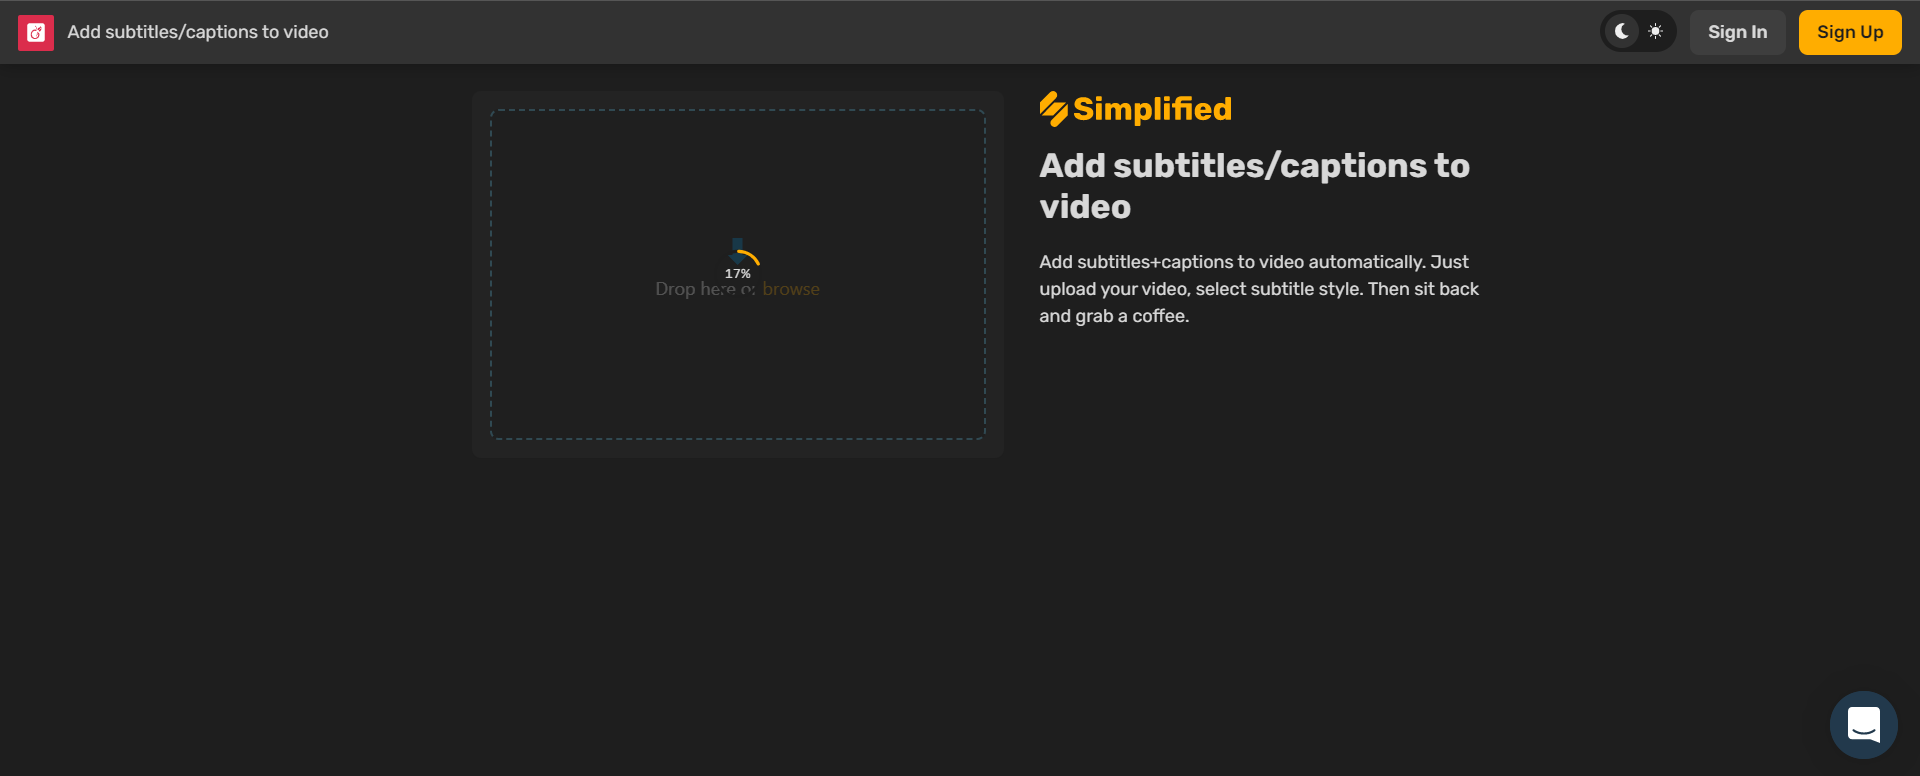Viewport: 1920px width, 776px height.
Task: Click the Simplified wordmark text
Action: pos(1152,109)
